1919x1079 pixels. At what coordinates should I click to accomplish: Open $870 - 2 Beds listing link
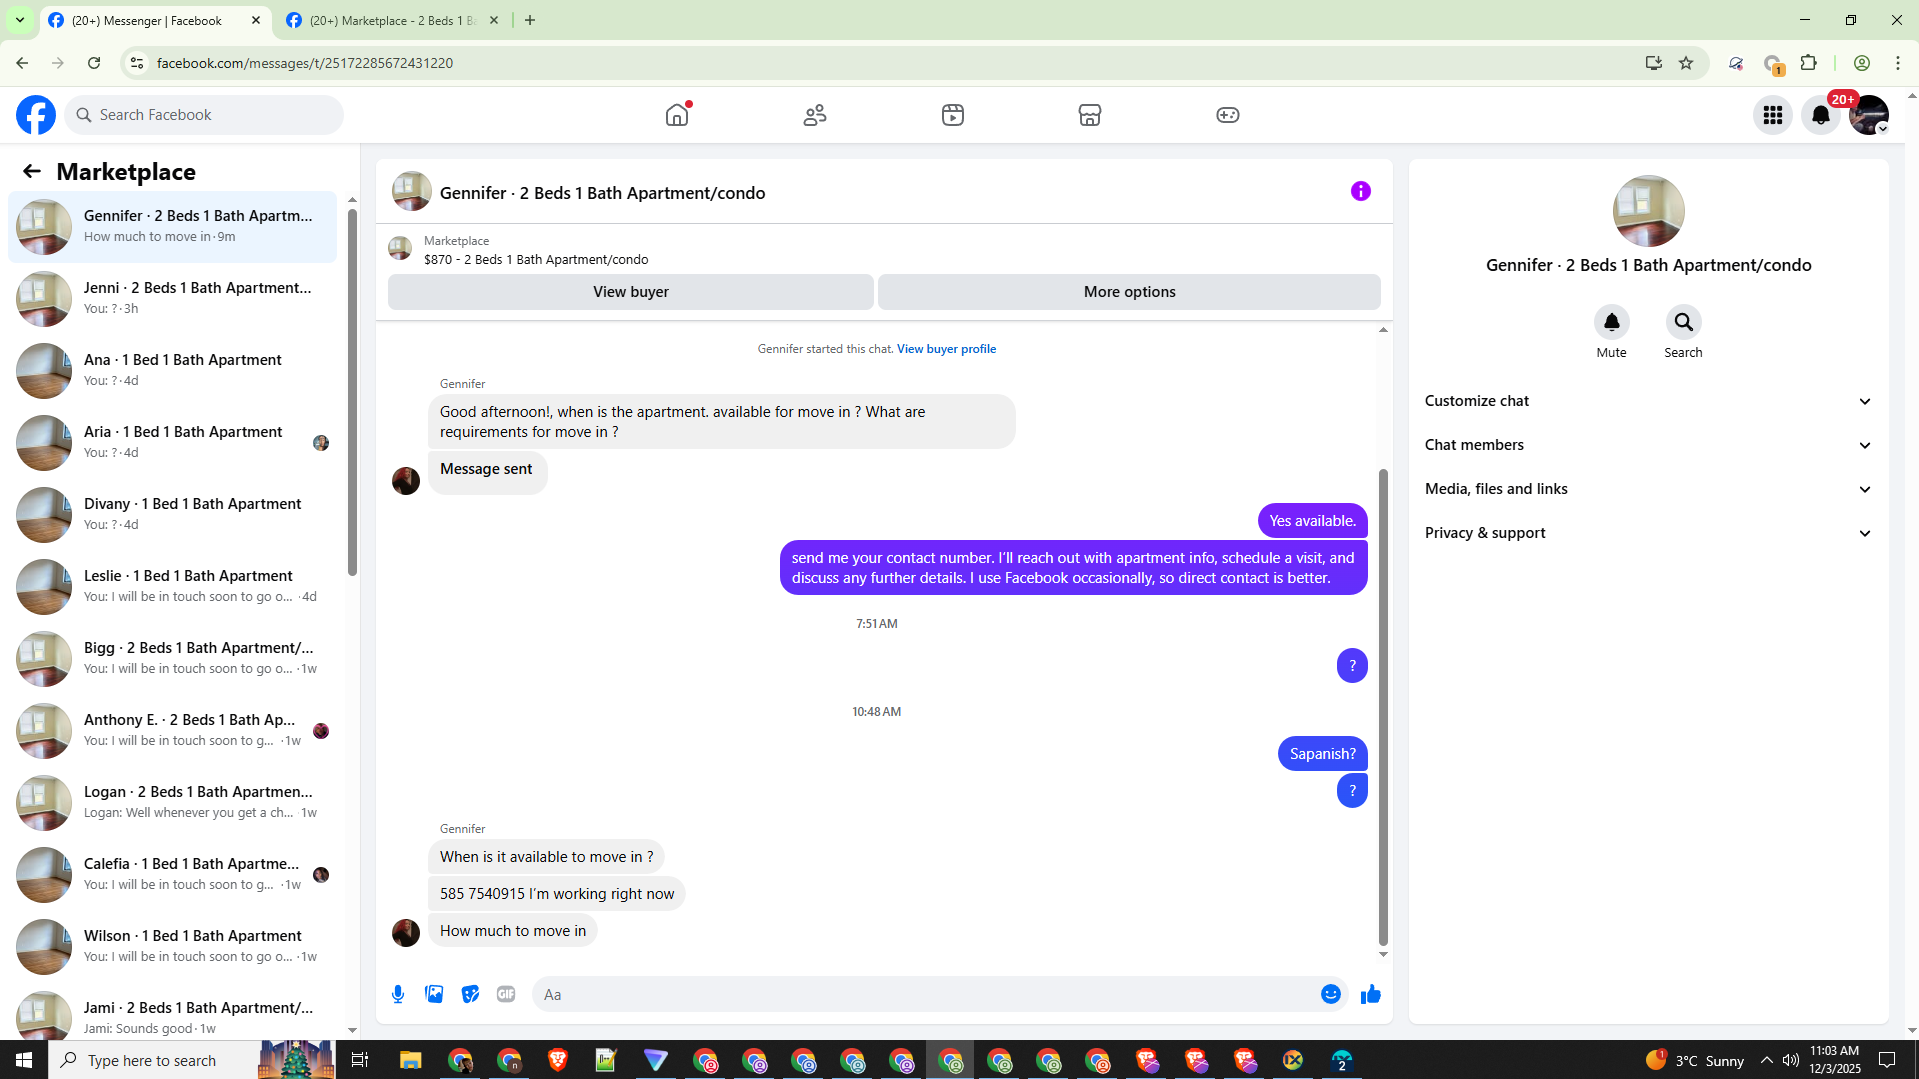coord(536,259)
